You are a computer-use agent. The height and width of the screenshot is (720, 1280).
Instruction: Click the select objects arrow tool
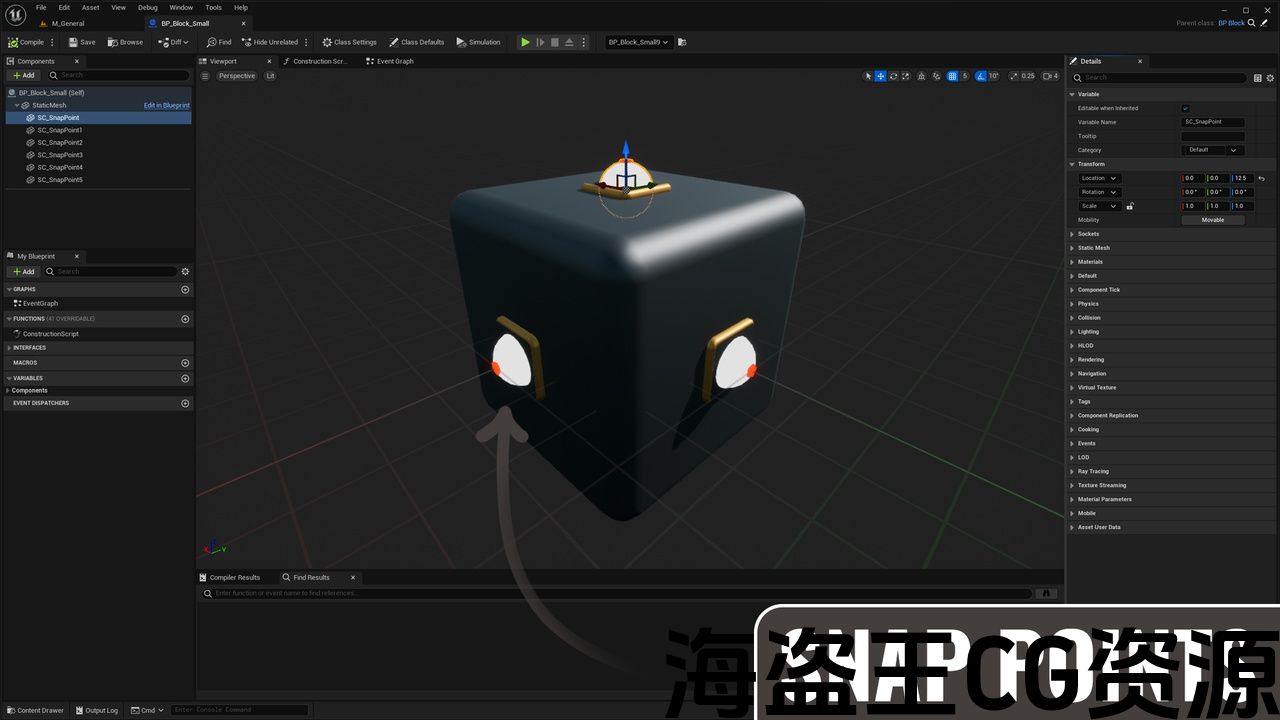(x=868, y=76)
